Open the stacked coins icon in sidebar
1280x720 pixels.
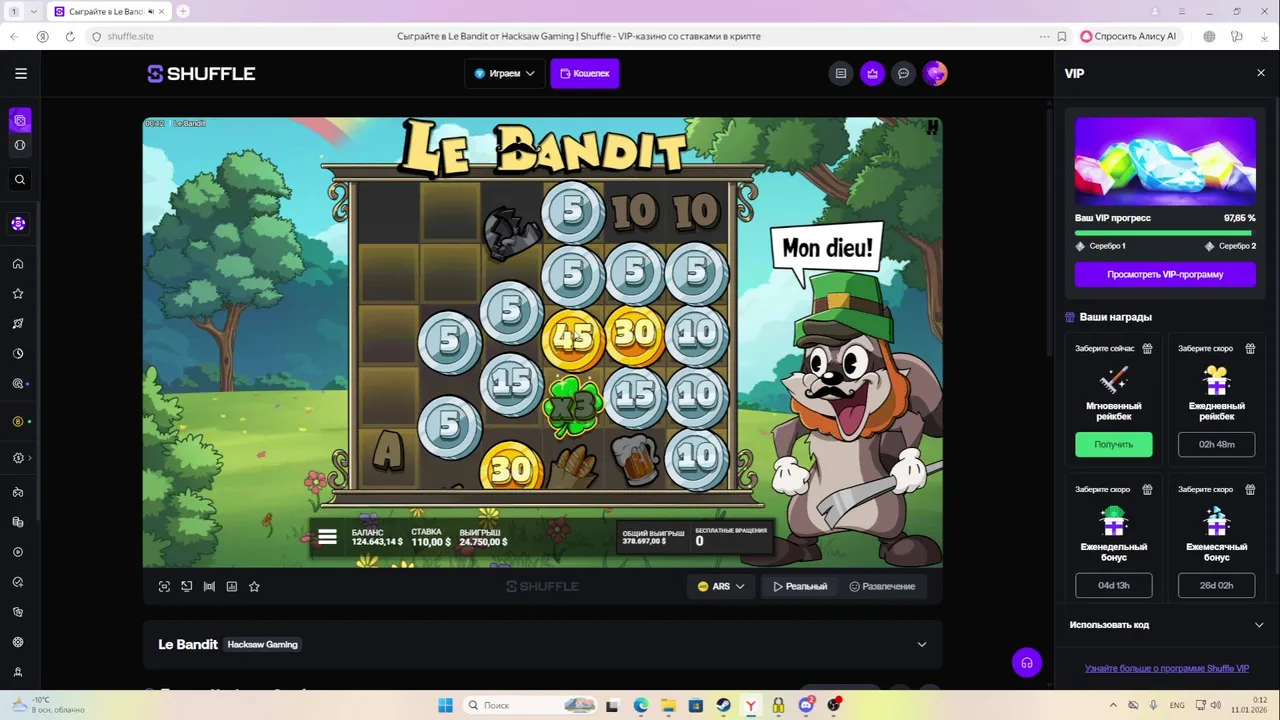coord(18,522)
